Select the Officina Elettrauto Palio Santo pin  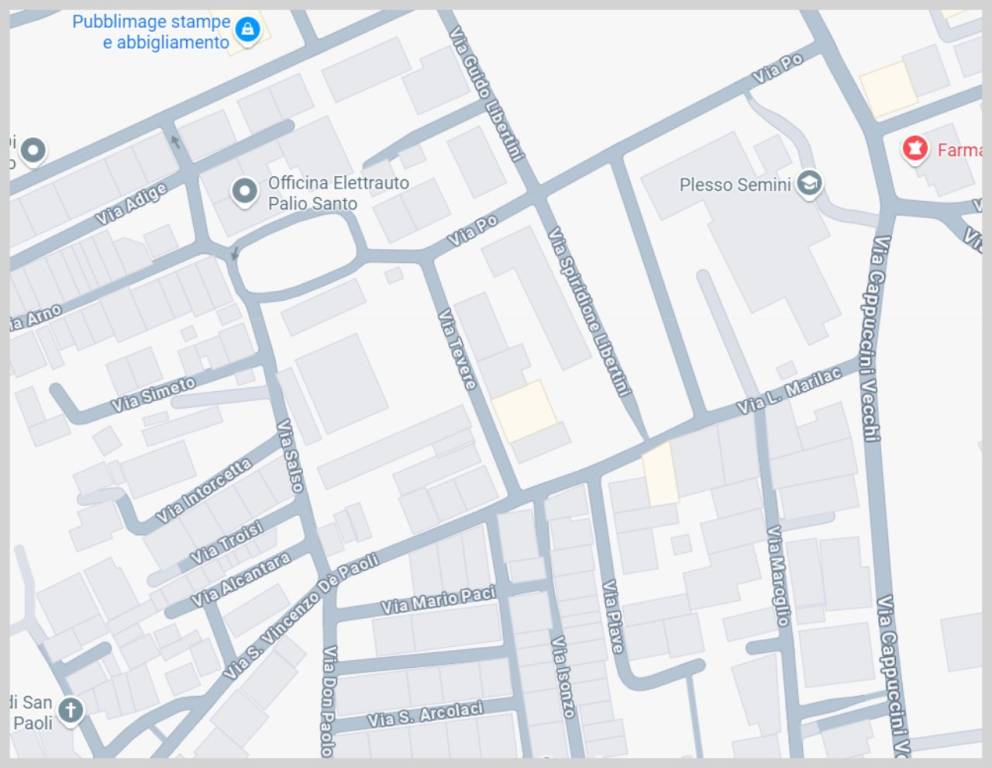tap(243, 192)
